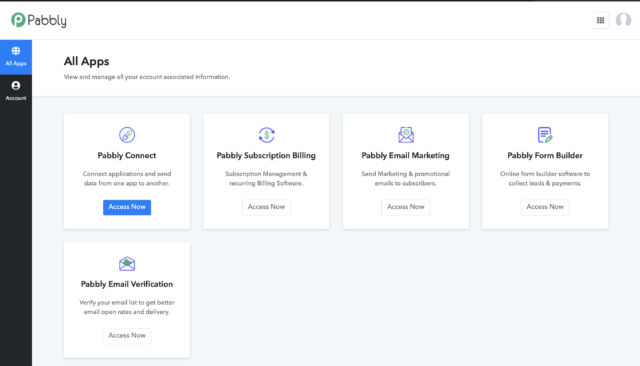Select the Pabbly Email Verification title
Viewport: 640px width, 366px height.
click(x=127, y=284)
